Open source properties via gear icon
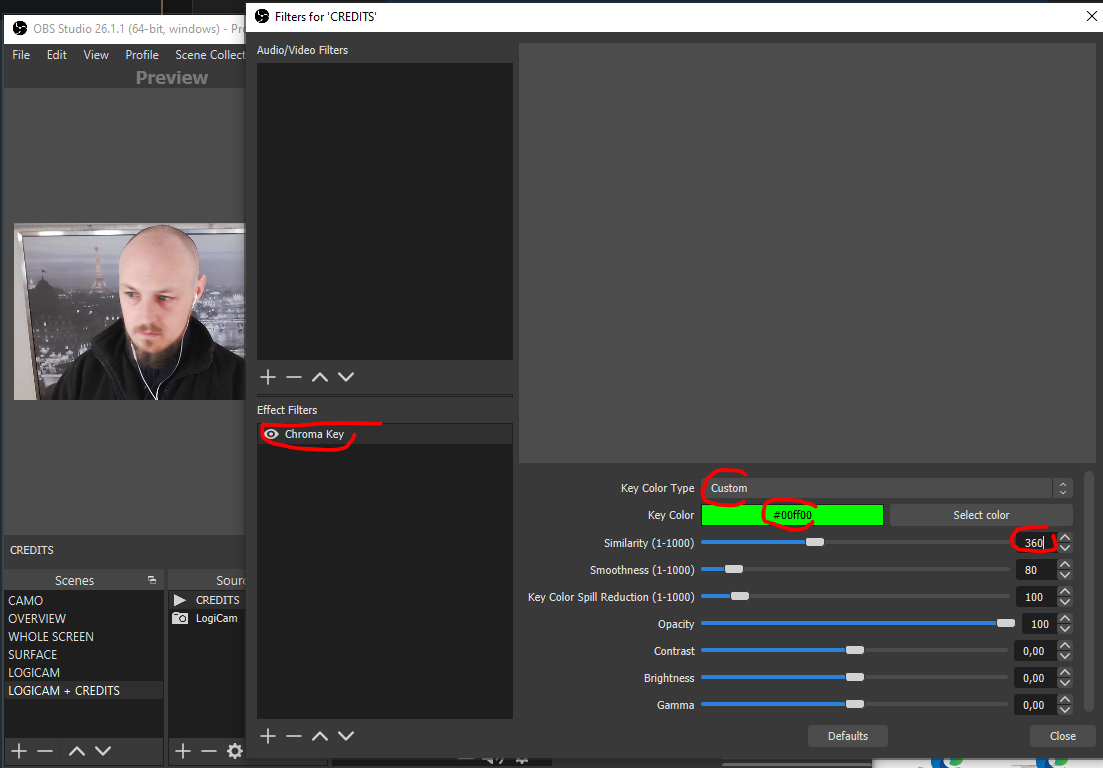 click(234, 751)
